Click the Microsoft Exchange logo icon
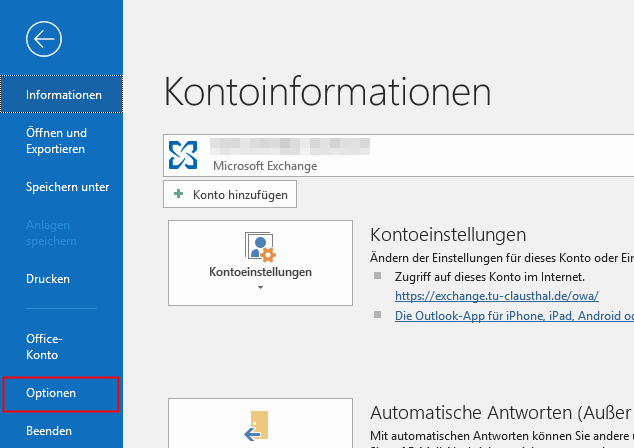The height and width of the screenshot is (448, 634). point(184,154)
